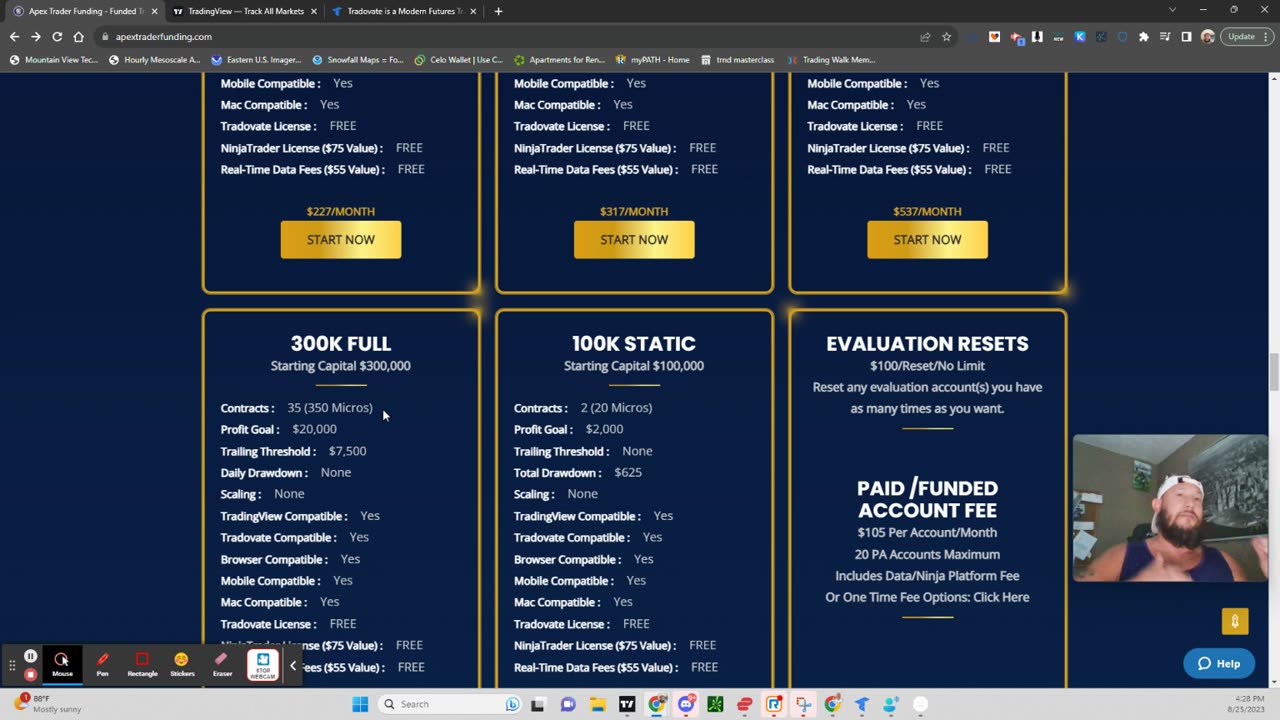The image size is (1280, 720).
Task: Open the Help chat button
Action: 1219,663
